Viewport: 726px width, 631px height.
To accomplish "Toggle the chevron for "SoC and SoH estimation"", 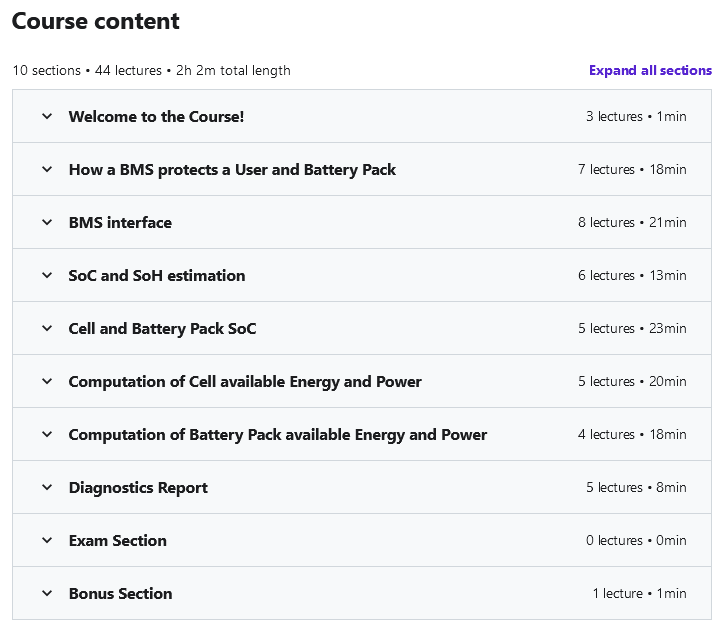I will coord(47,276).
